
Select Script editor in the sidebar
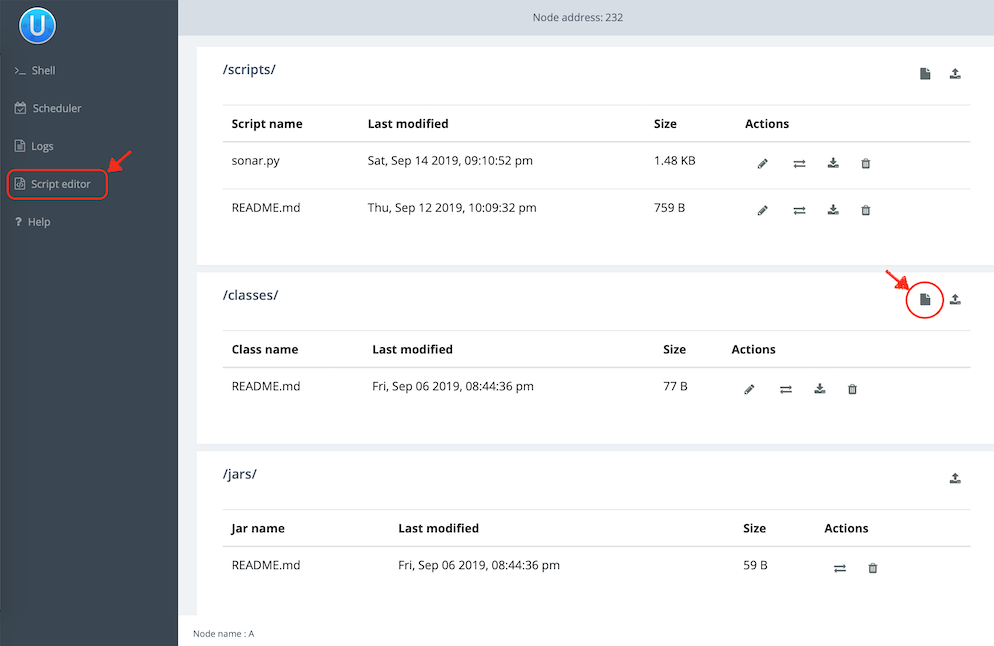click(x=53, y=184)
